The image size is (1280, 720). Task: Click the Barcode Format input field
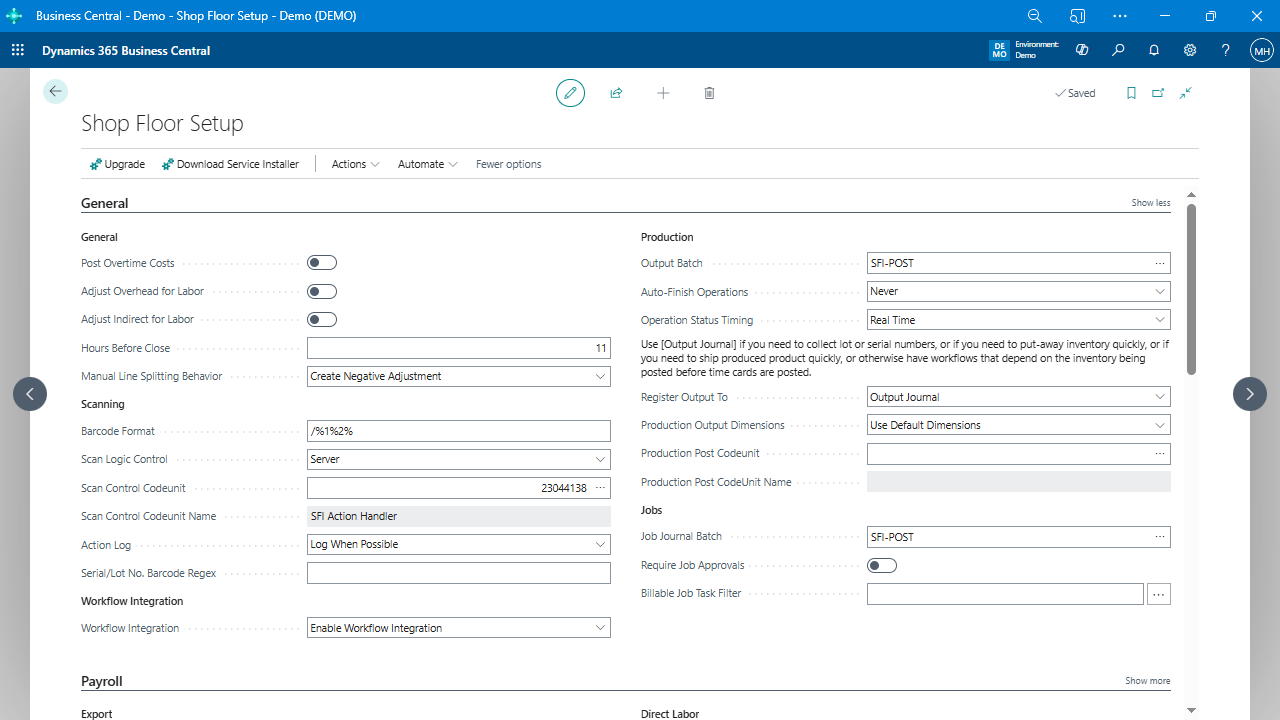458,431
